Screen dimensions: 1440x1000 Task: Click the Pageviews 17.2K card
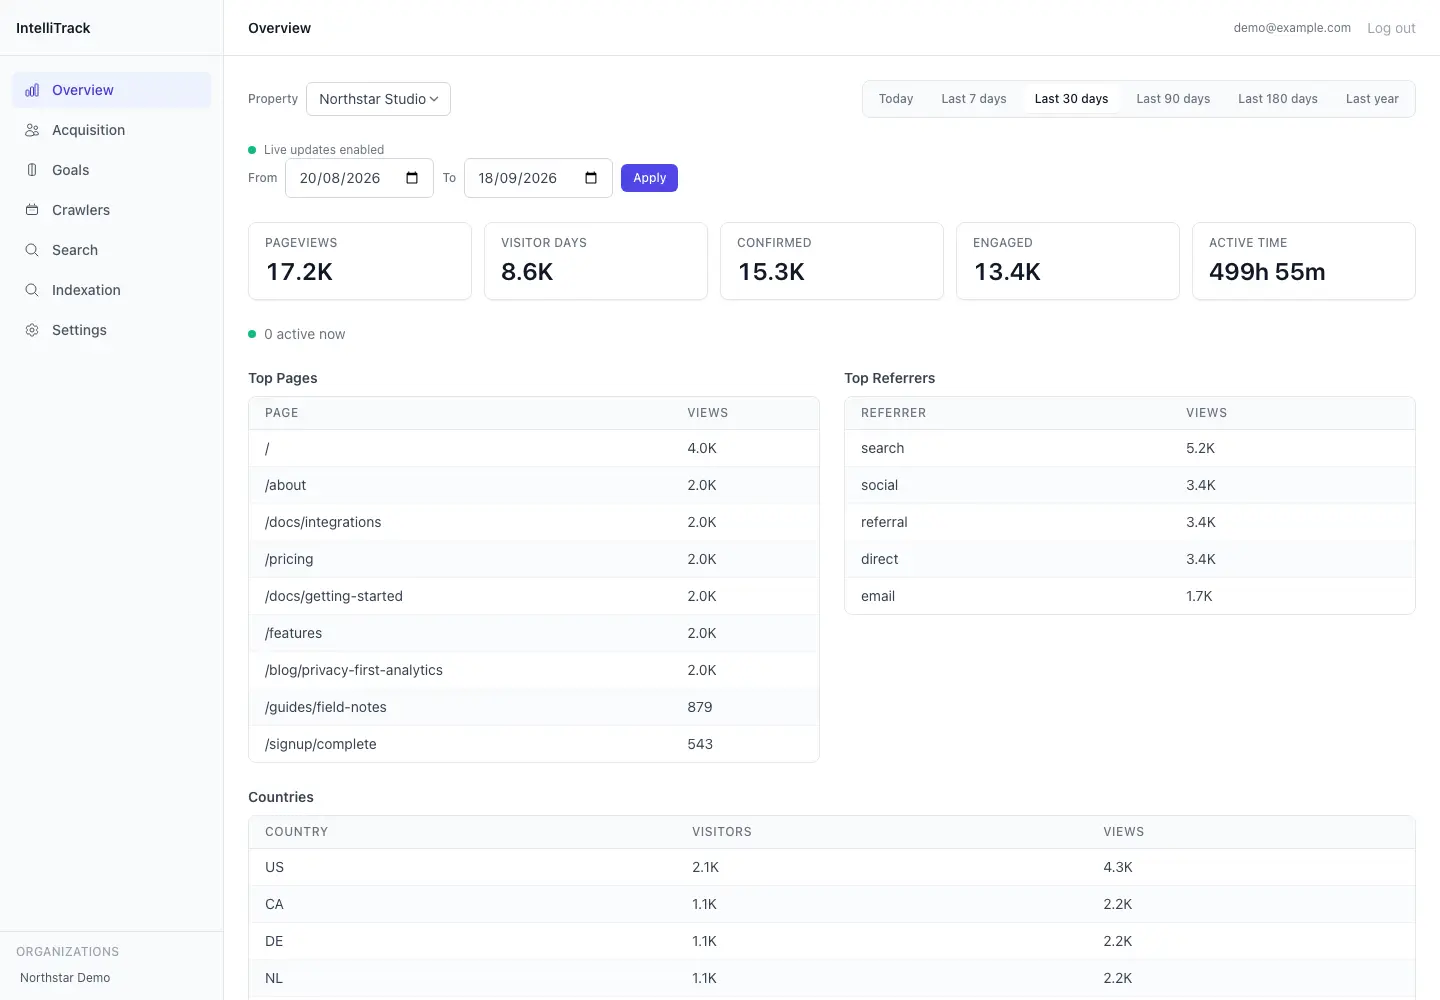360,261
